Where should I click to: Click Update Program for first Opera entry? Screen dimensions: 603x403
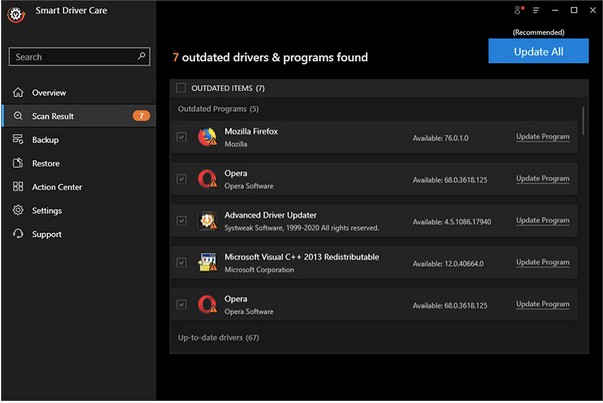(x=543, y=178)
